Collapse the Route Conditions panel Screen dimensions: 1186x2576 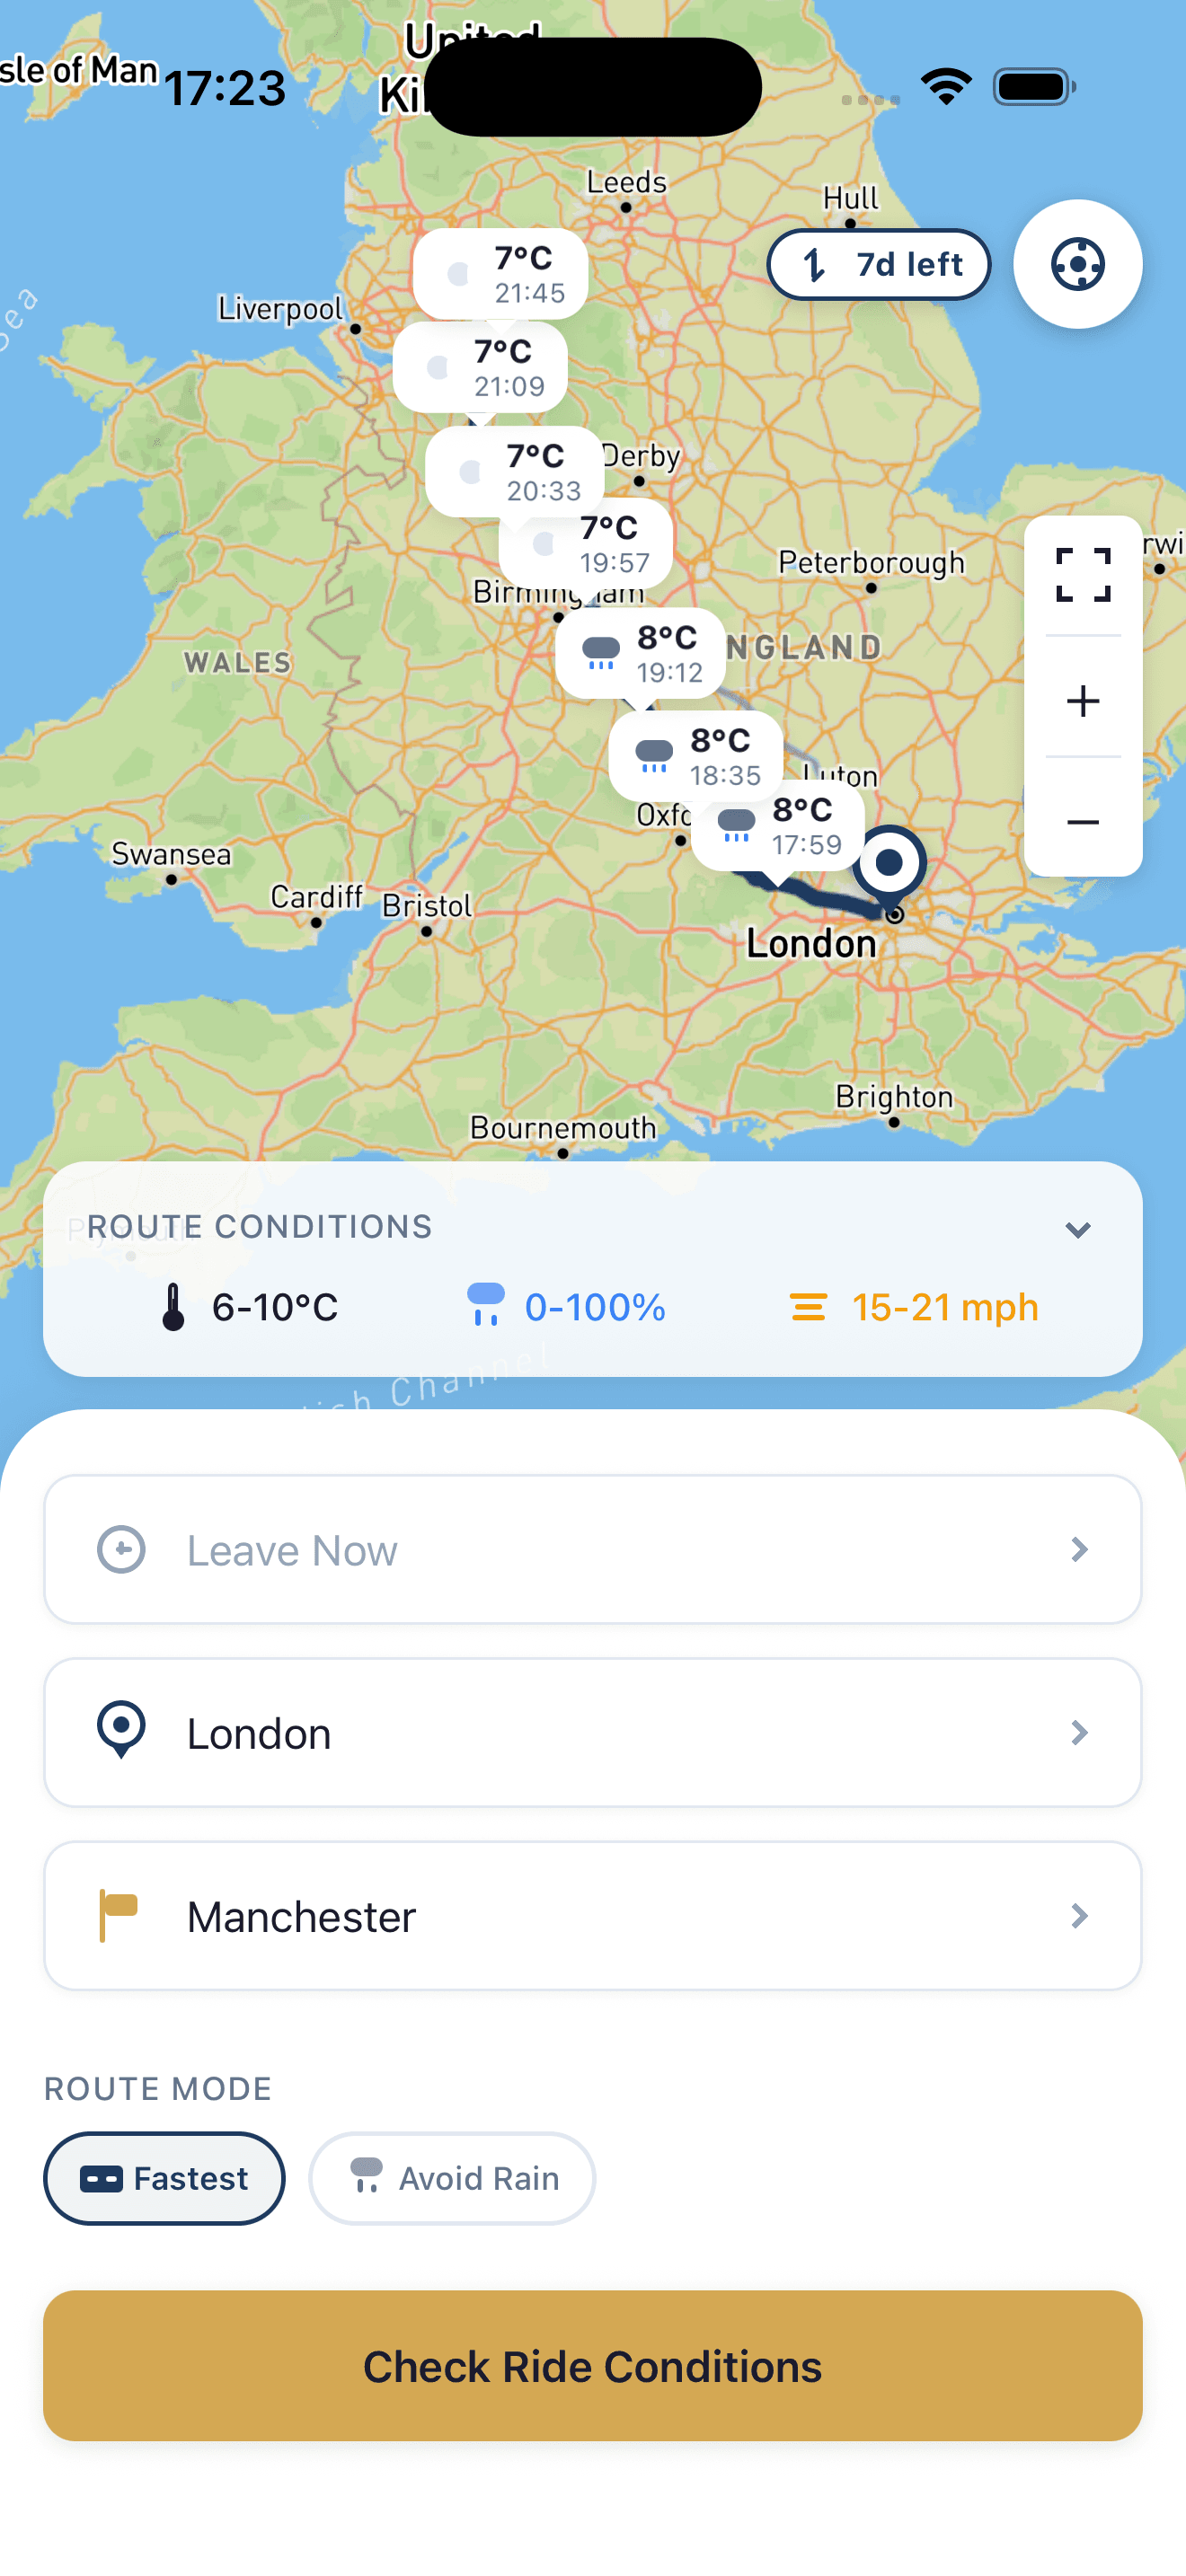(x=1078, y=1230)
